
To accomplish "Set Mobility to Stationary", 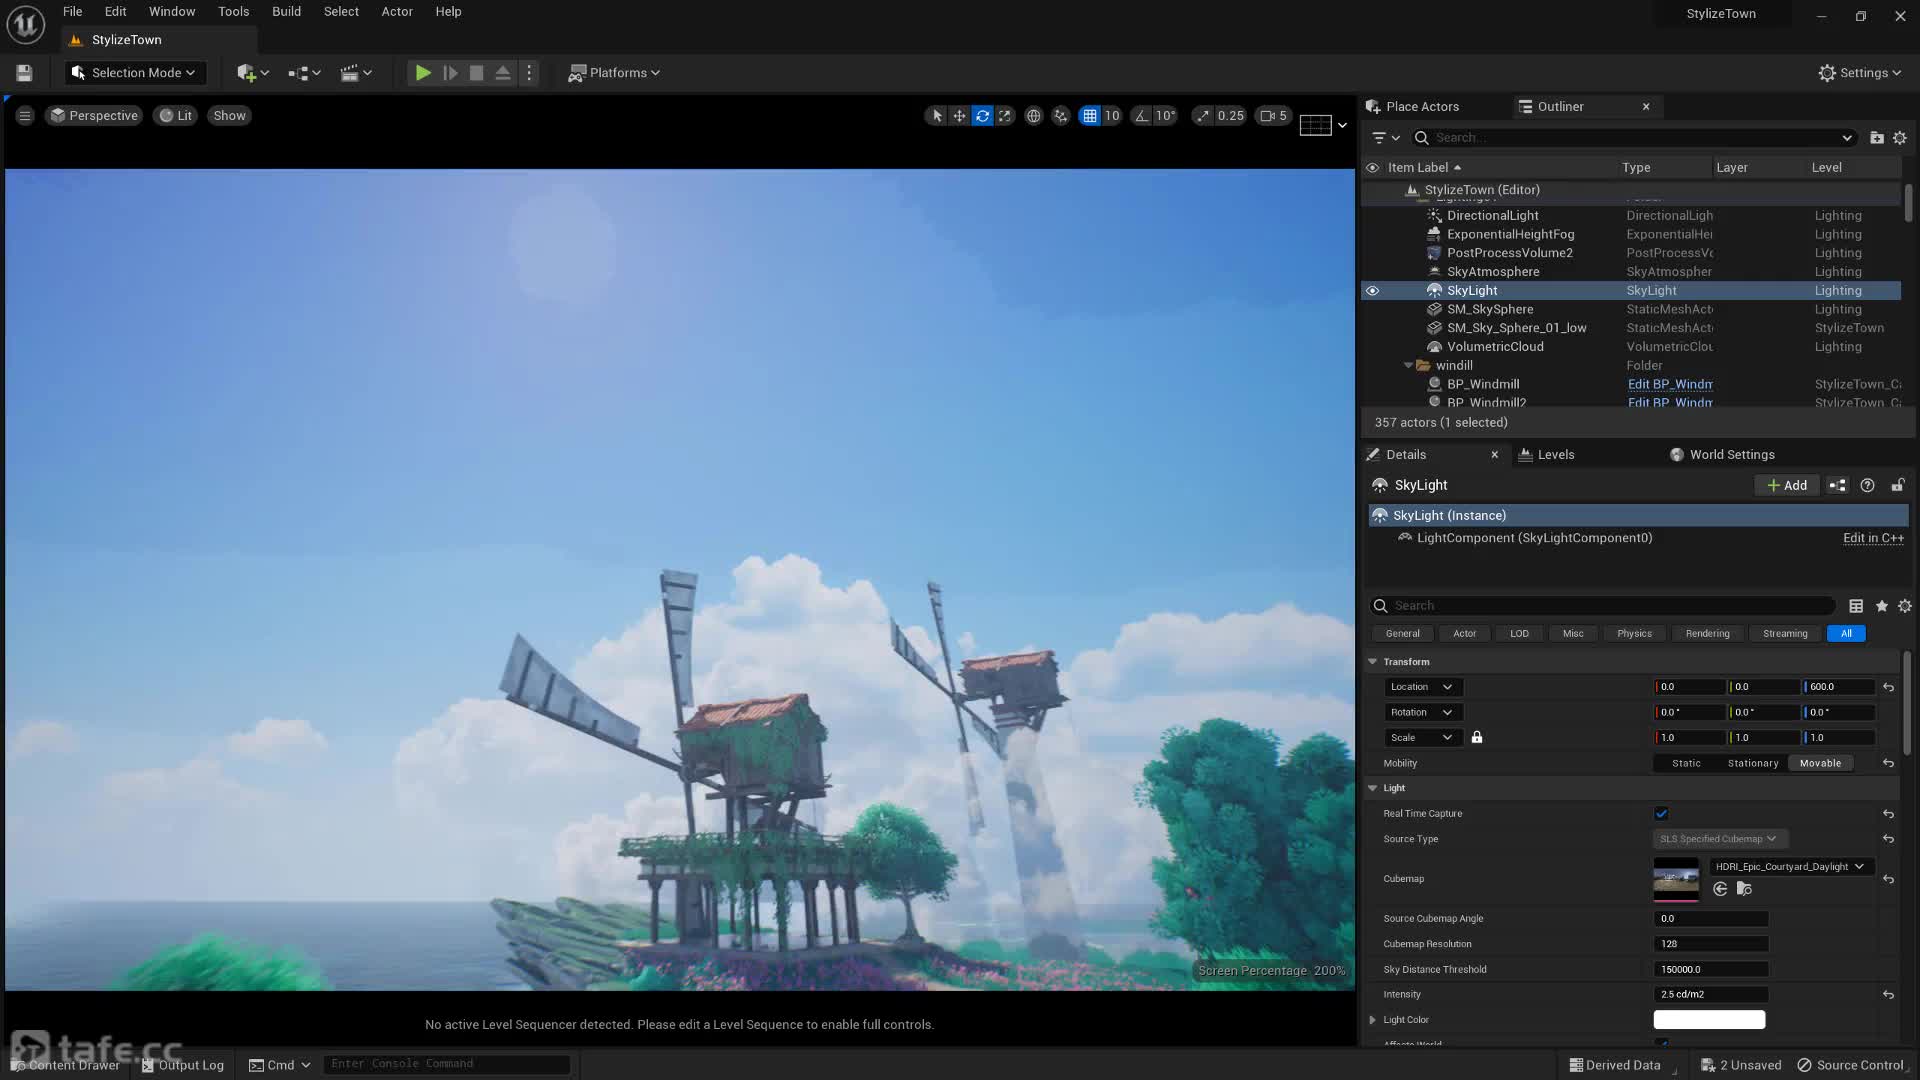I will [1753, 763].
